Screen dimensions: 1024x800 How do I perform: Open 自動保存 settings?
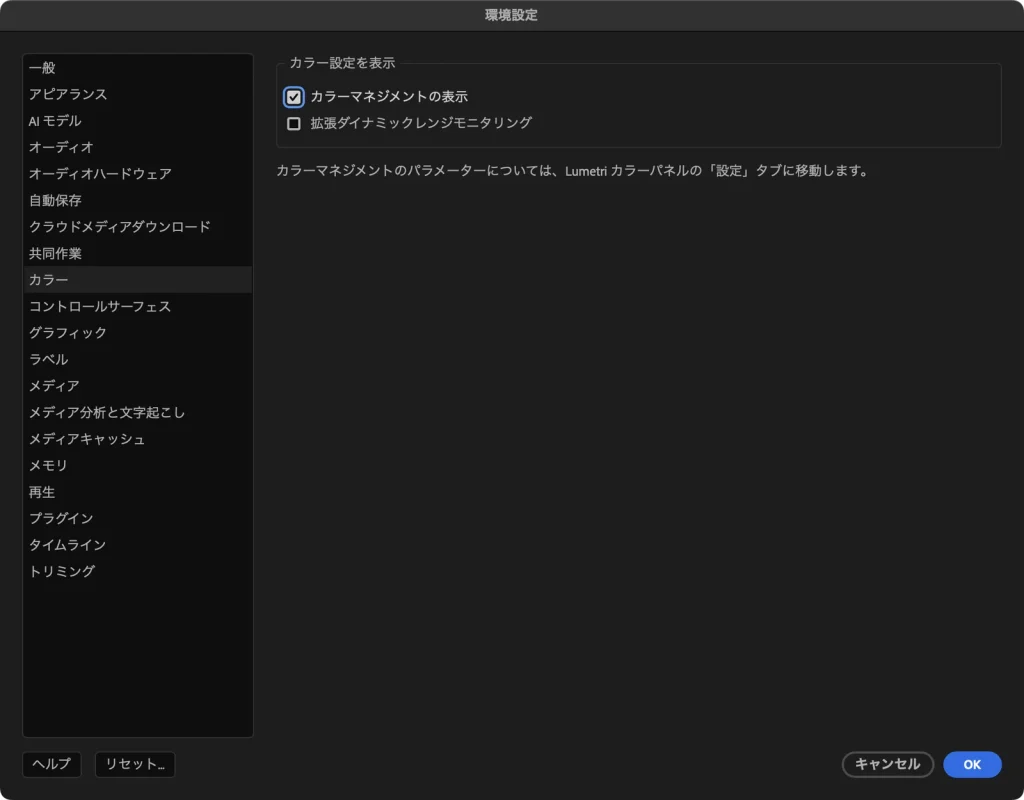(137, 200)
